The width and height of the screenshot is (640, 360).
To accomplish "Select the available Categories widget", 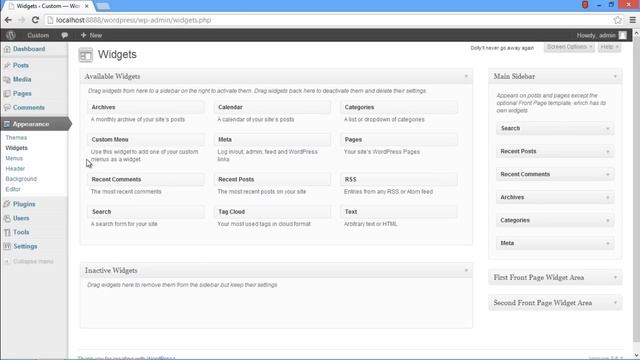I will click(x=399, y=107).
